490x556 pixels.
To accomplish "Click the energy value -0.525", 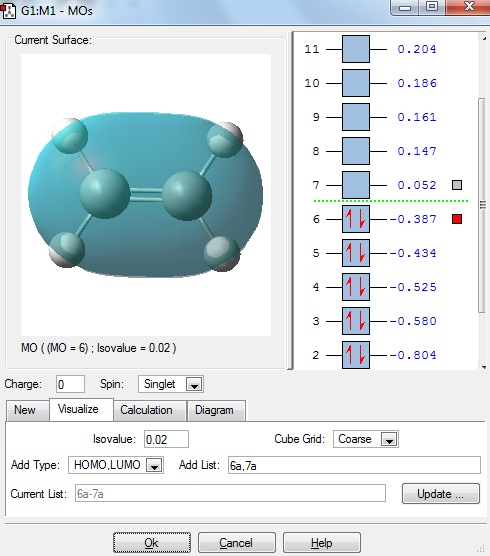I will [413, 287].
